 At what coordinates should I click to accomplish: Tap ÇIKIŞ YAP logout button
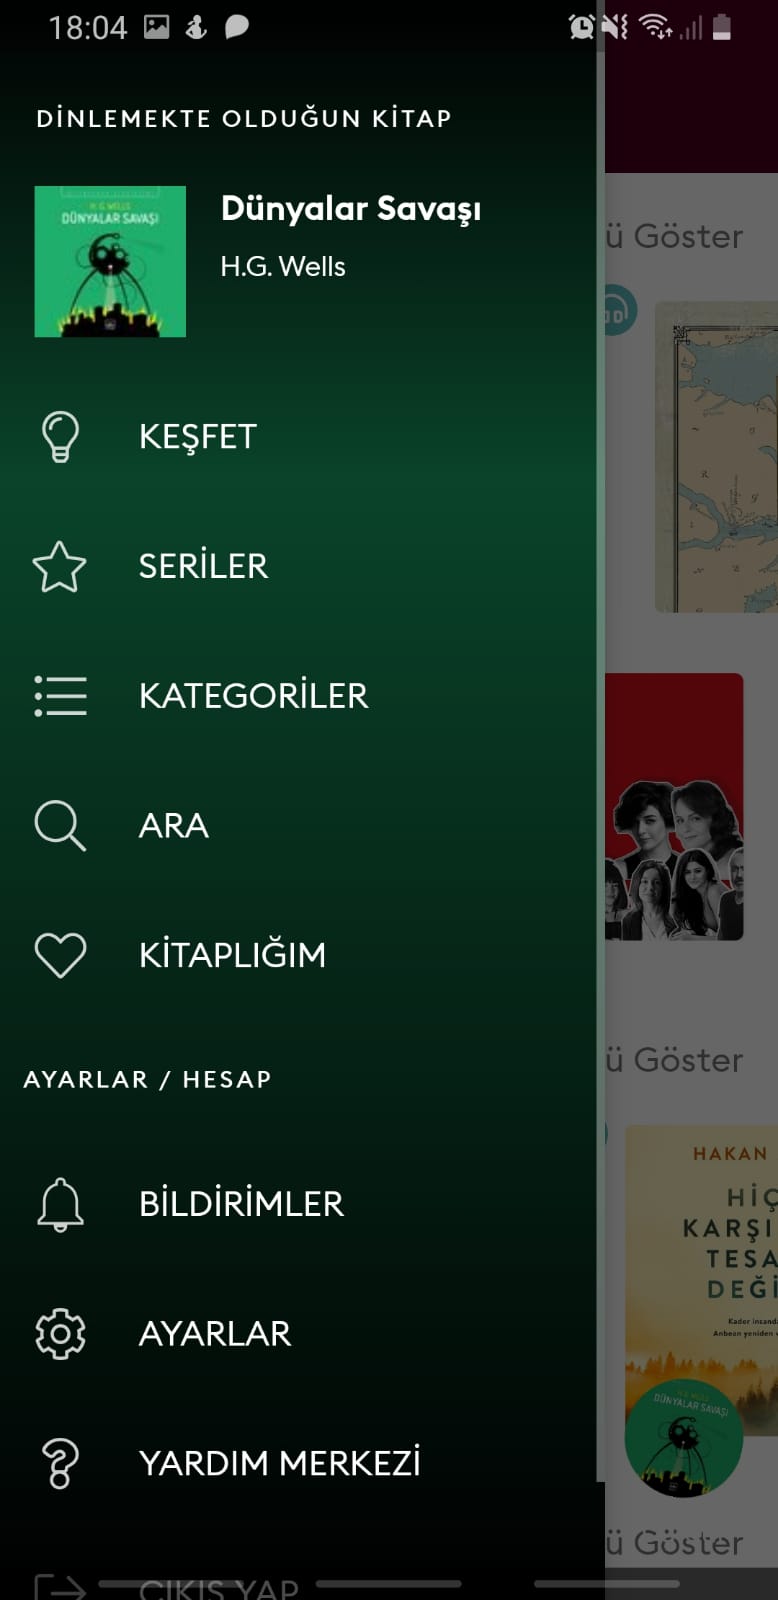[x=218, y=1587]
